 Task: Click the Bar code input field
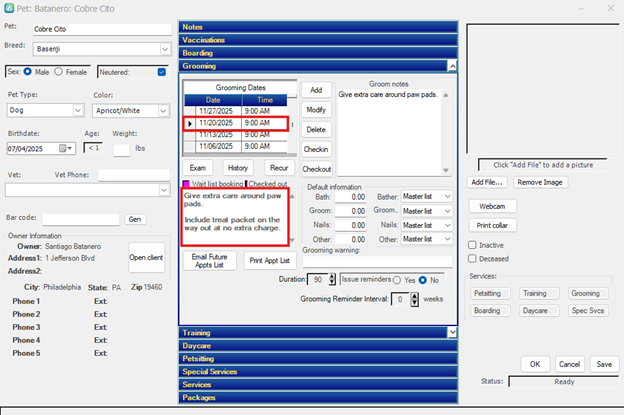[81, 219]
